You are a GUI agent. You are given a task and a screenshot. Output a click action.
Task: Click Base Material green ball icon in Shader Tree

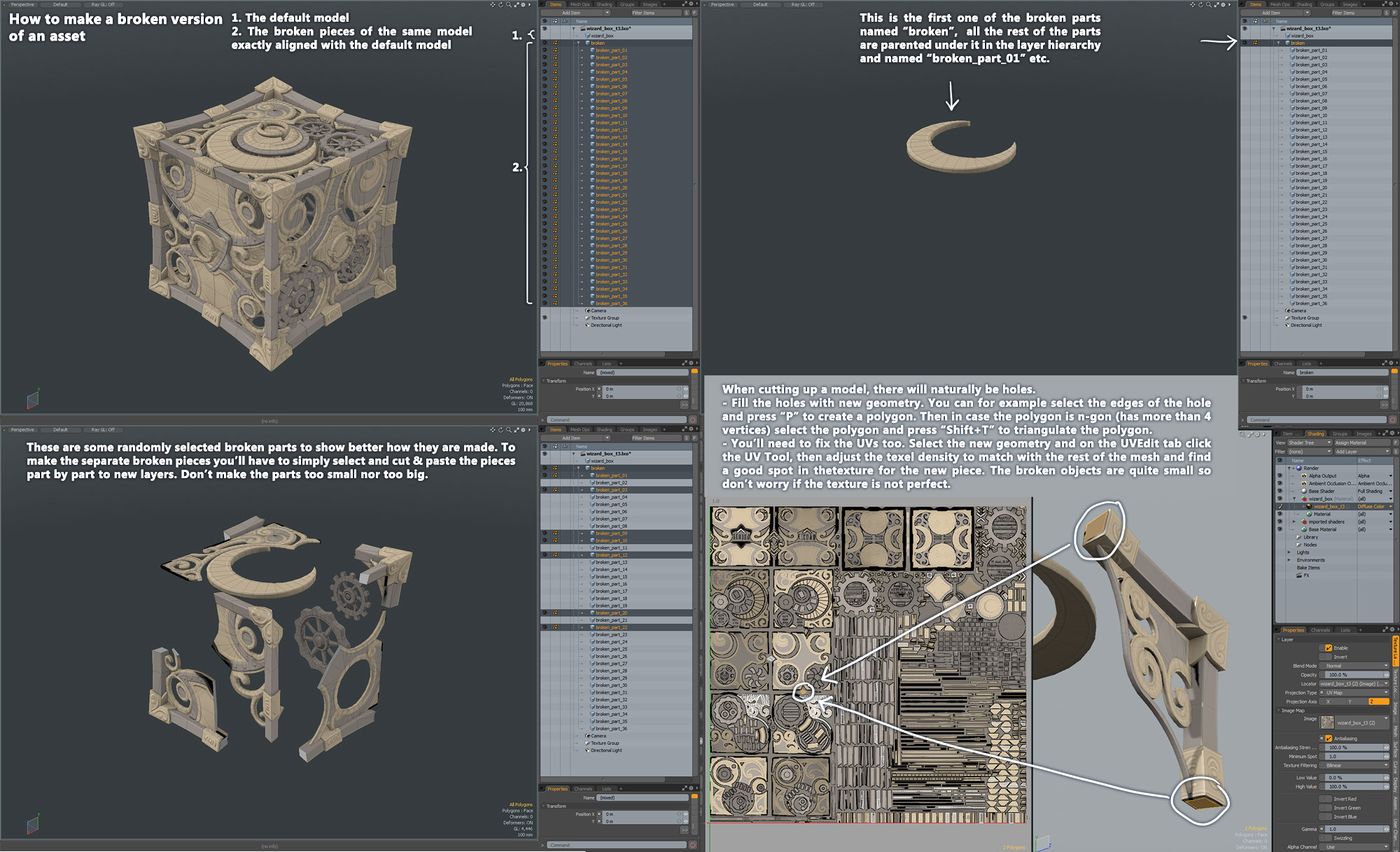click(x=1304, y=529)
